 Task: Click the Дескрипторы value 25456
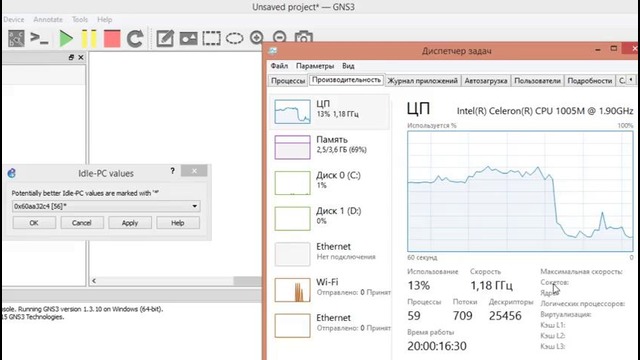point(505,316)
